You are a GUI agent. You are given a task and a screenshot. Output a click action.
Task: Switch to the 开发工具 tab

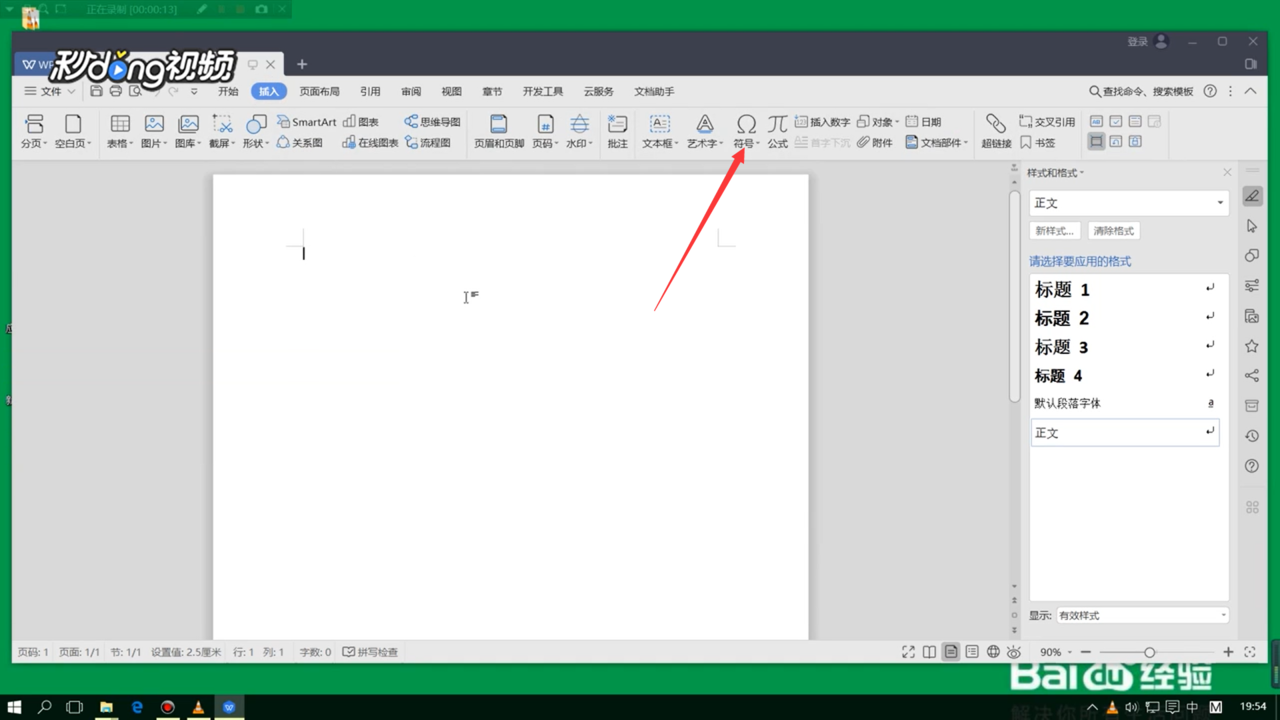click(x=543, y=91)
